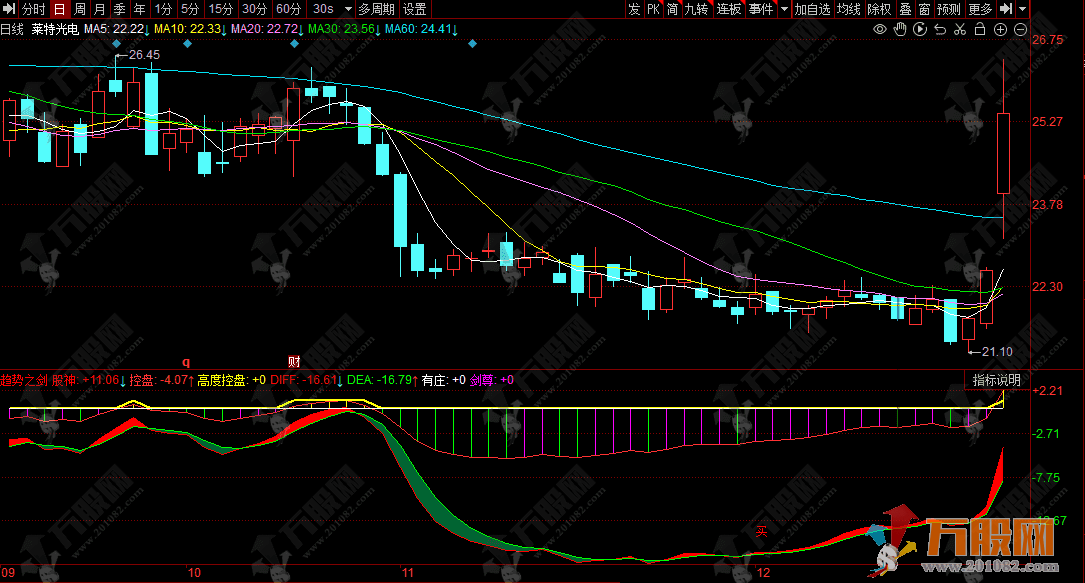Switch to the 分时 intraday tab
1085x583 pixels.
[x=33, y=9]
